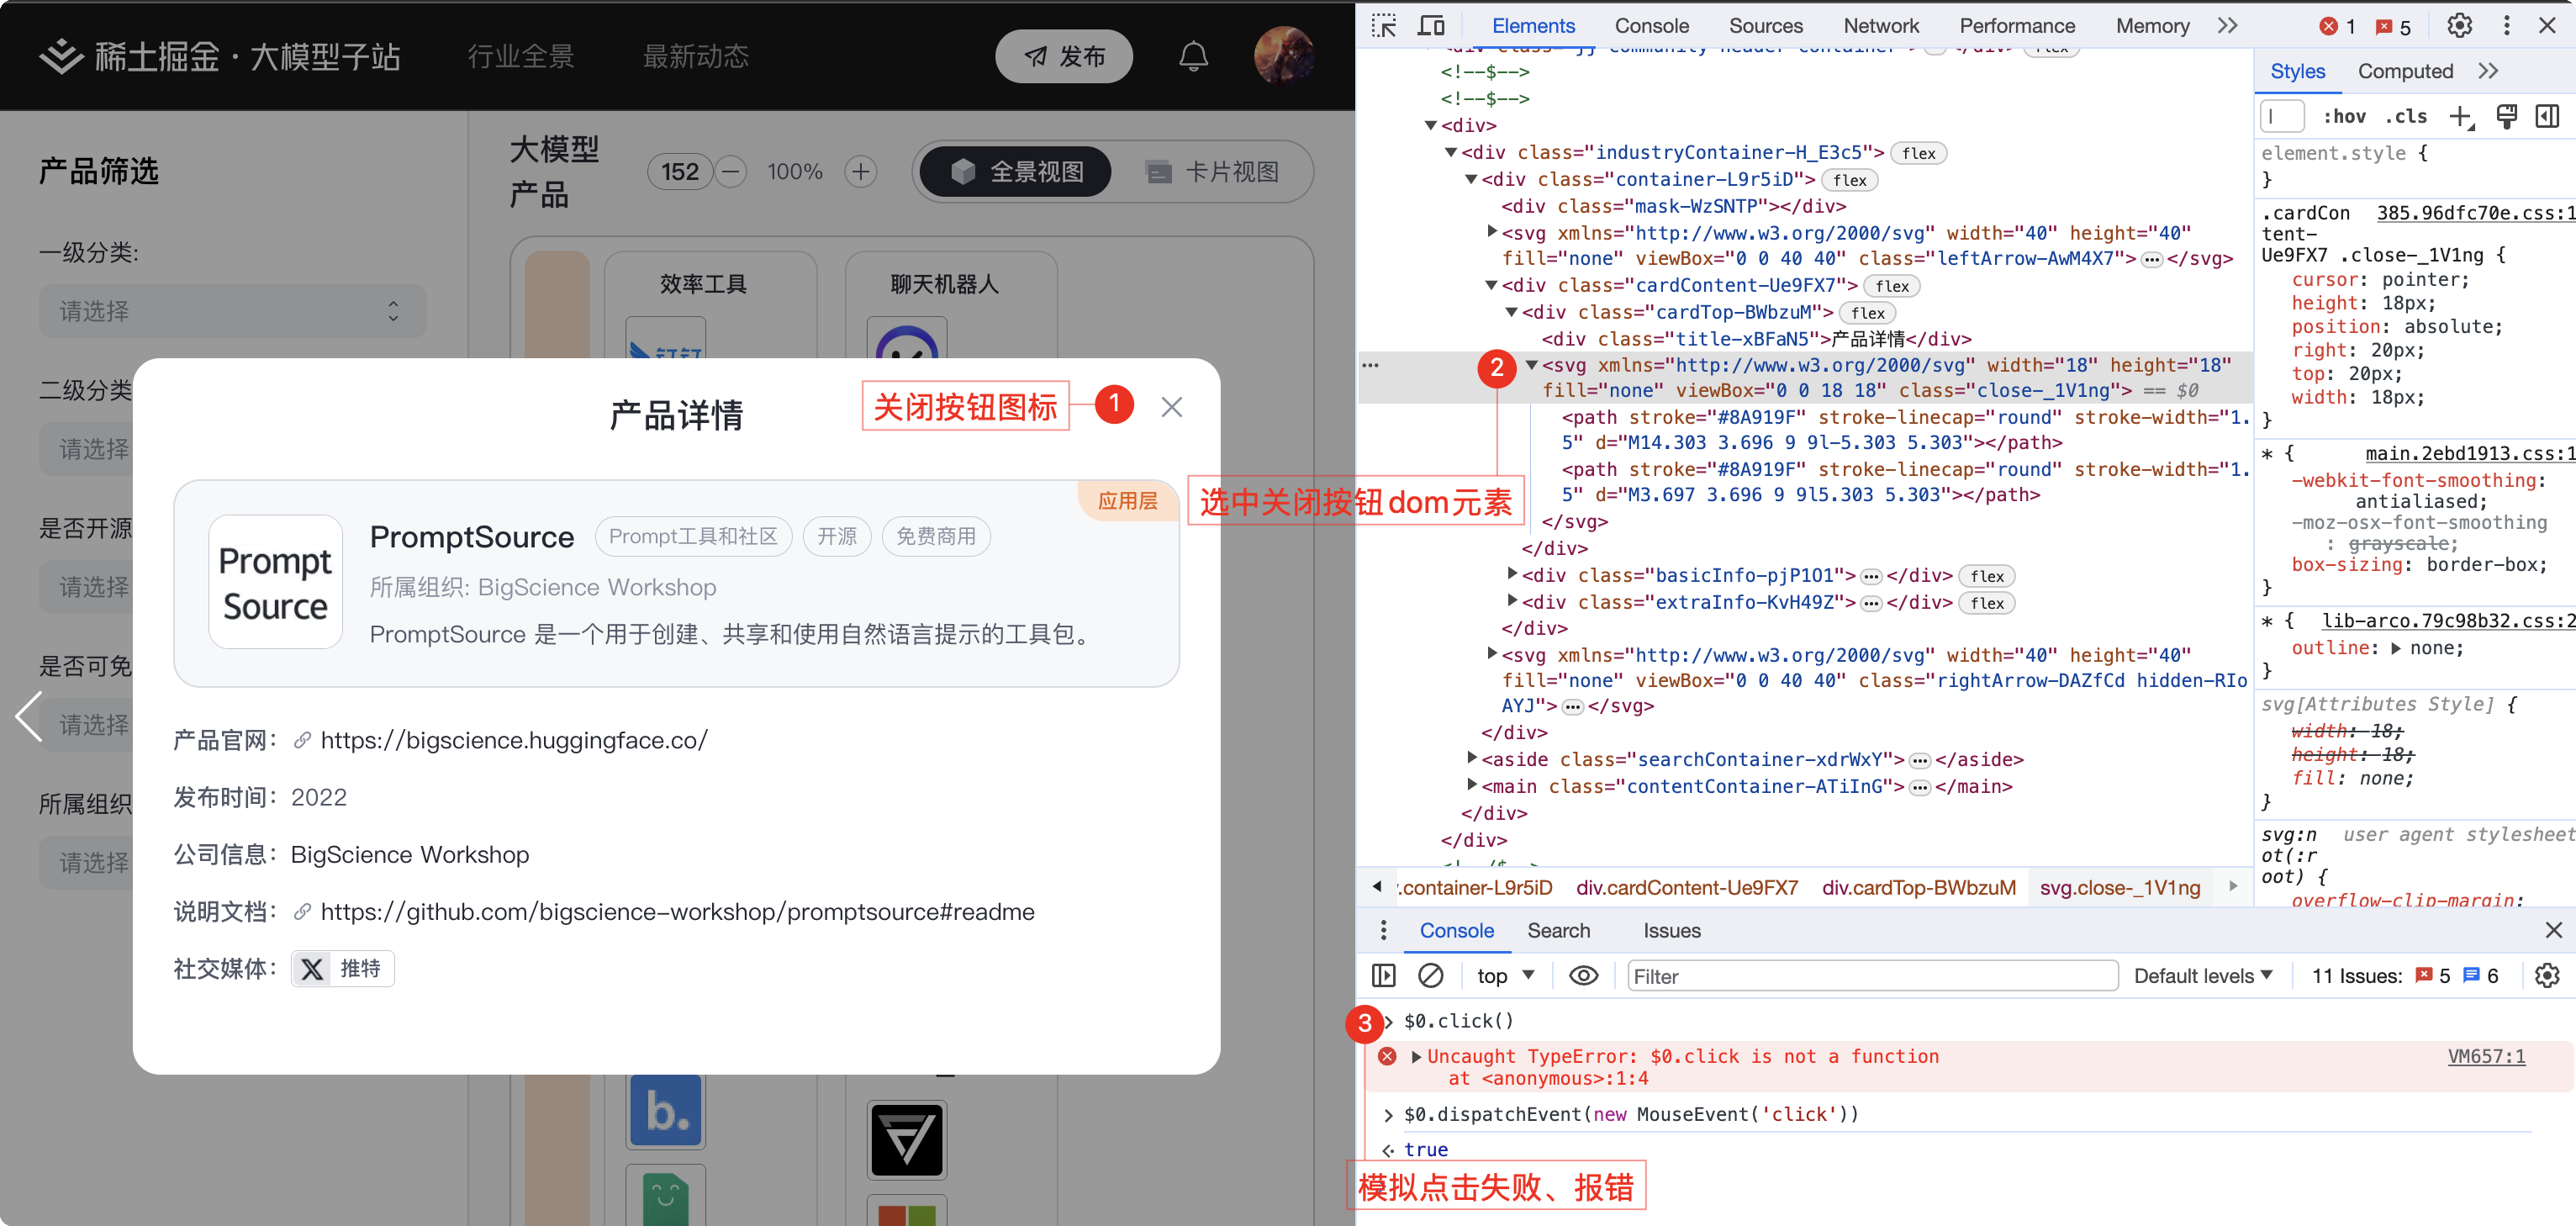
Task: Expand the searchContainer-xdrWxY aside node
Action: 1472,758
